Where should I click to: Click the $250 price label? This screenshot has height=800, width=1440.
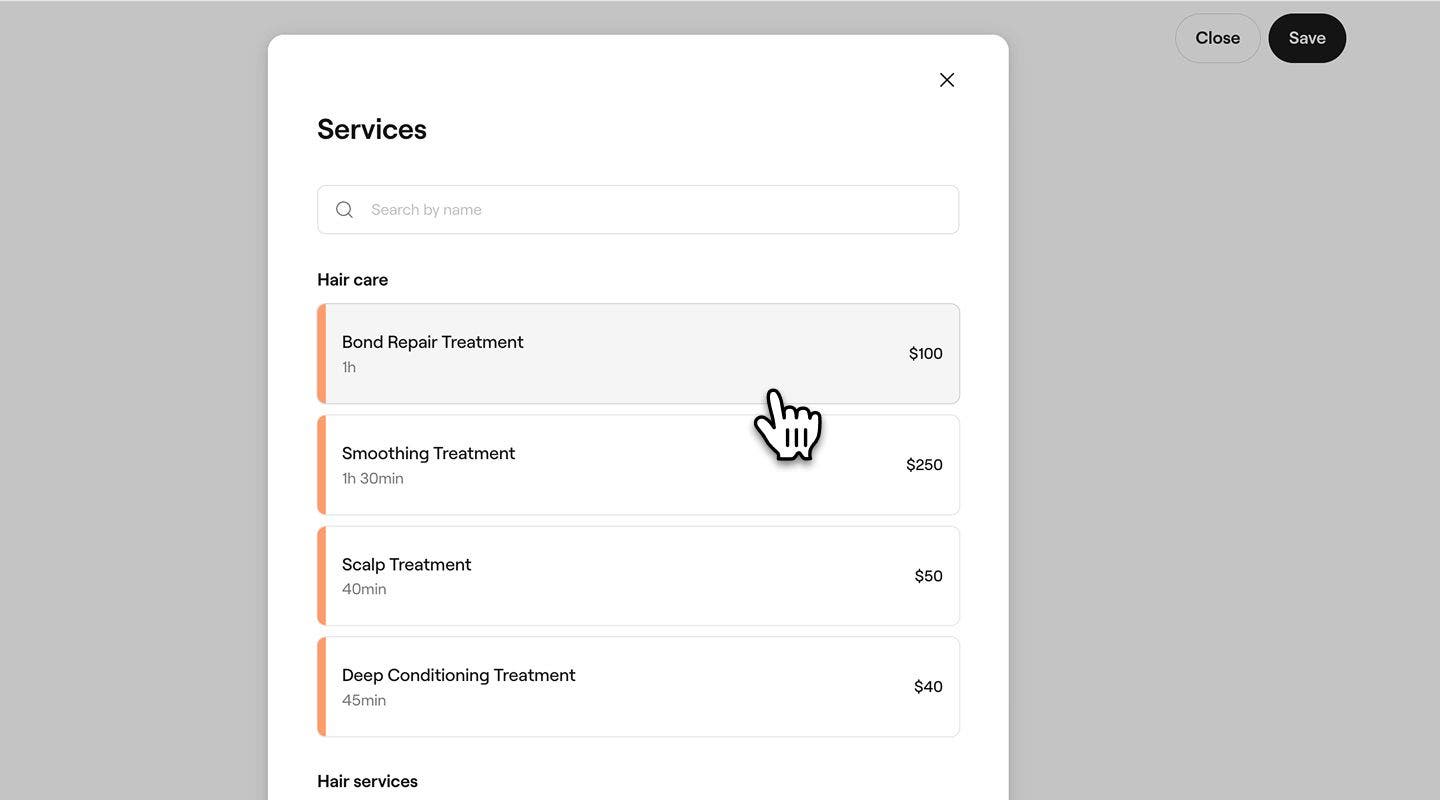pos(924,465)
